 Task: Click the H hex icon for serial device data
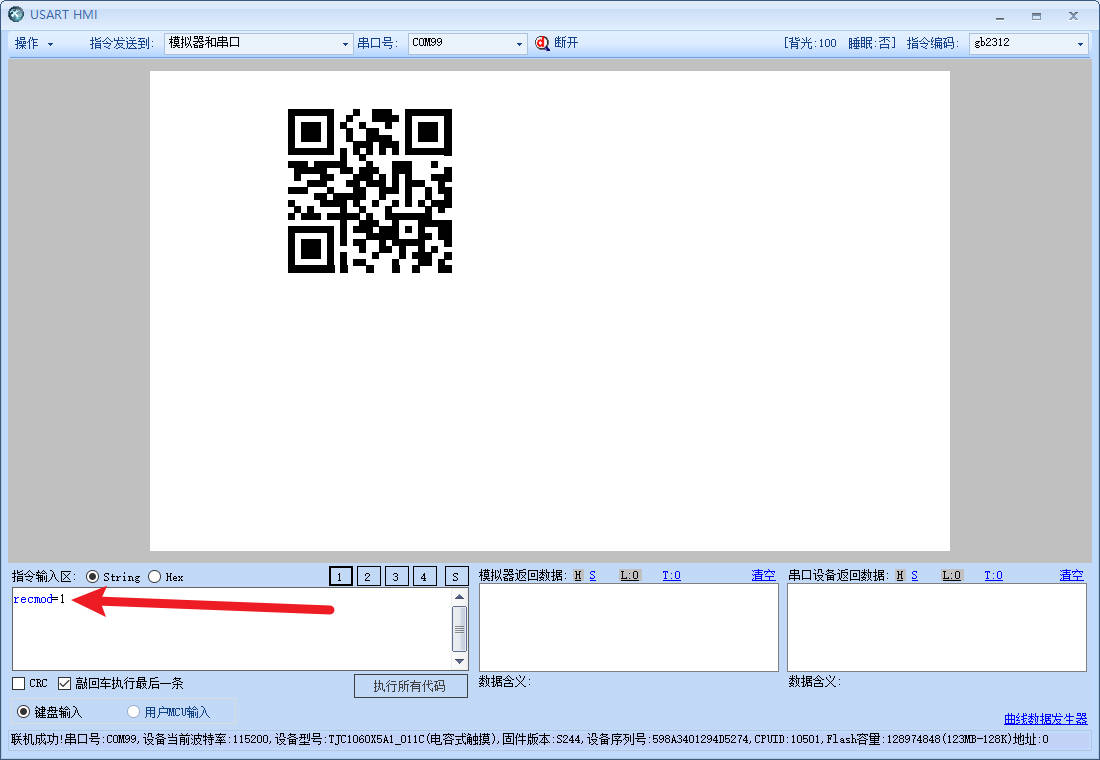[899, 575]
